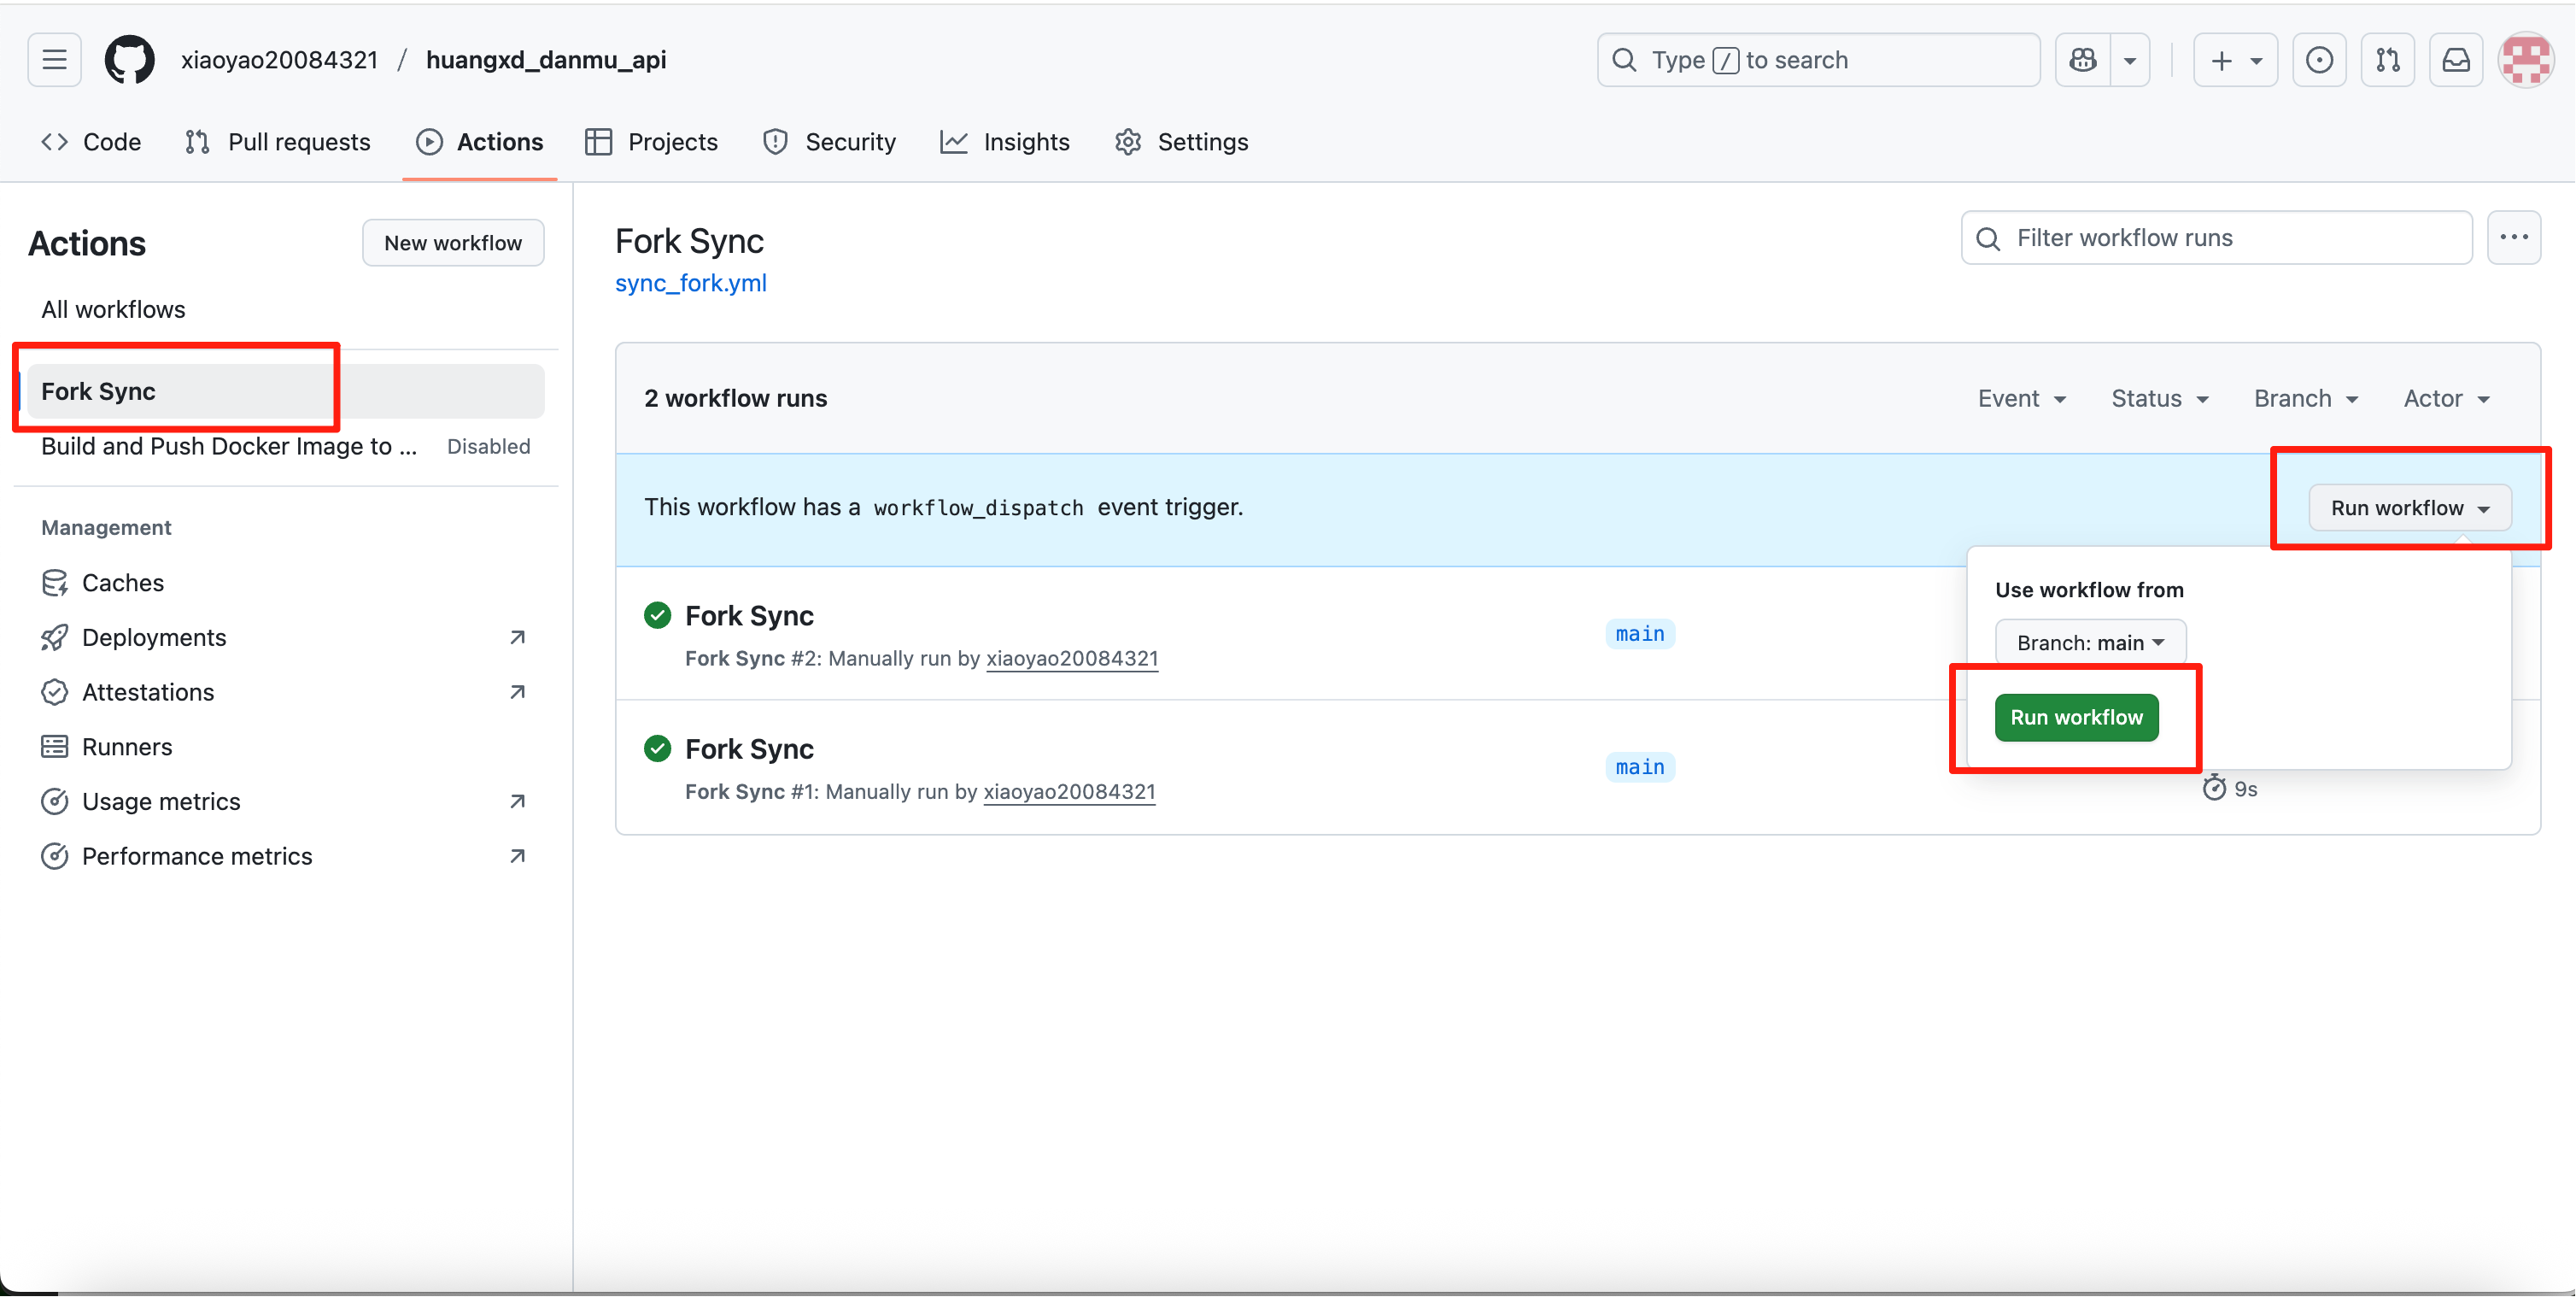Click the 'Disabled' label beside Docker workflow

(489, 446)
